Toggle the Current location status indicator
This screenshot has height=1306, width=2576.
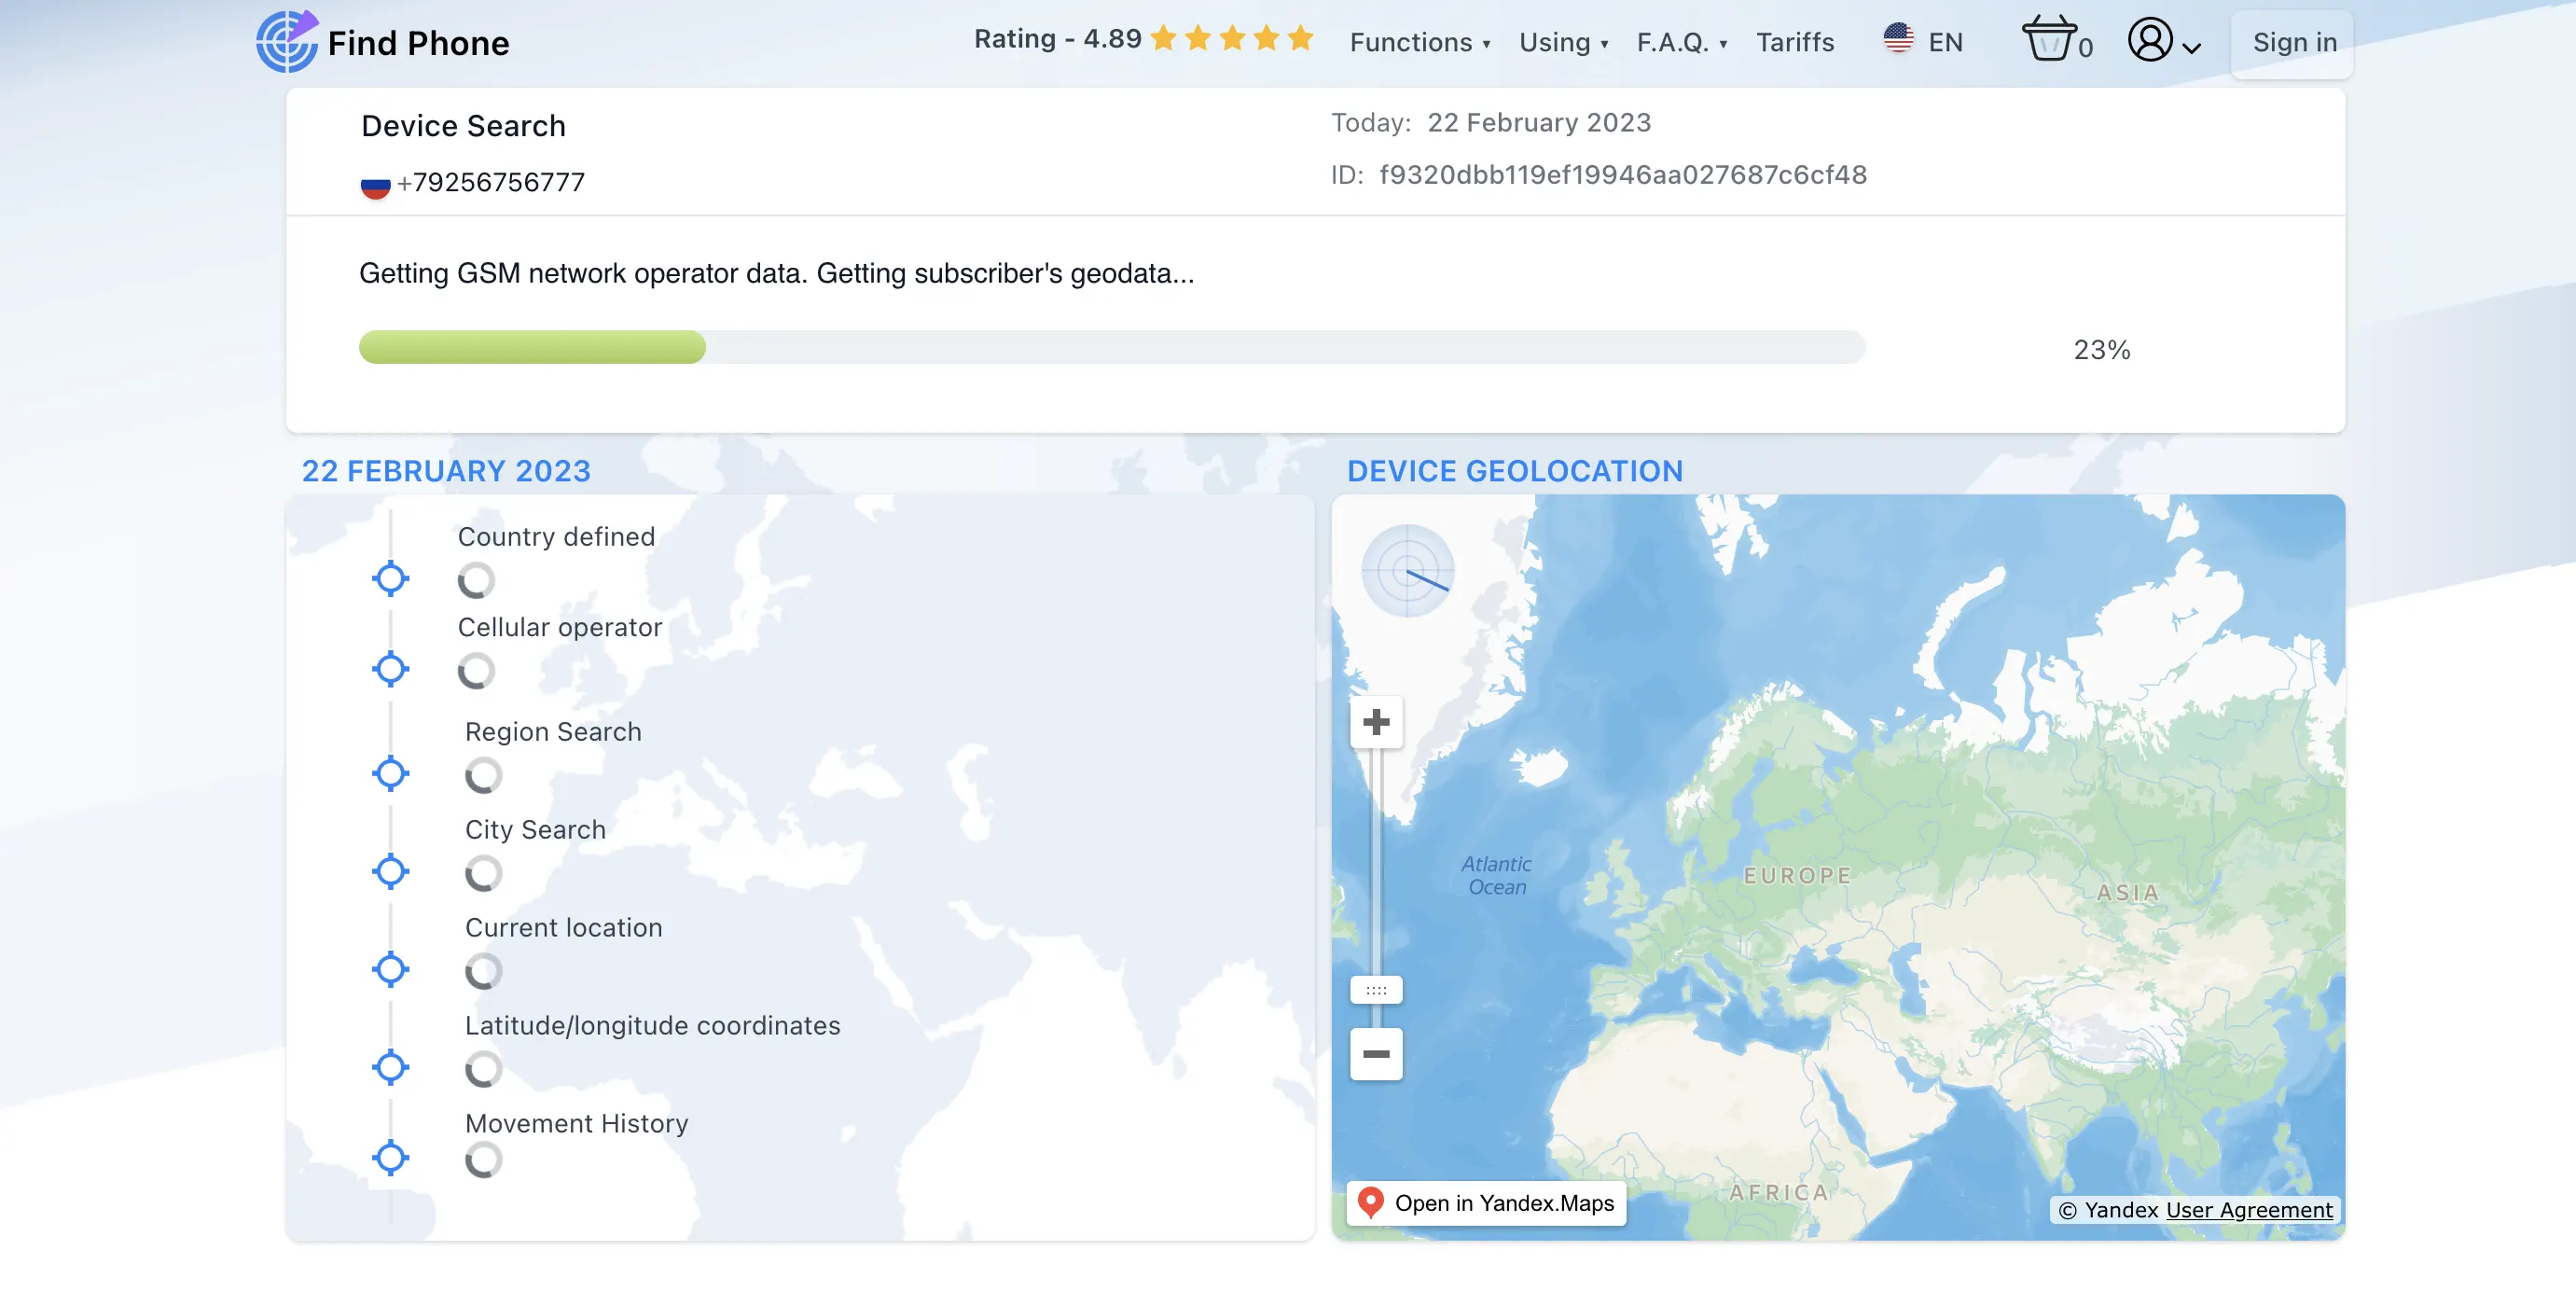click(483, 969)
